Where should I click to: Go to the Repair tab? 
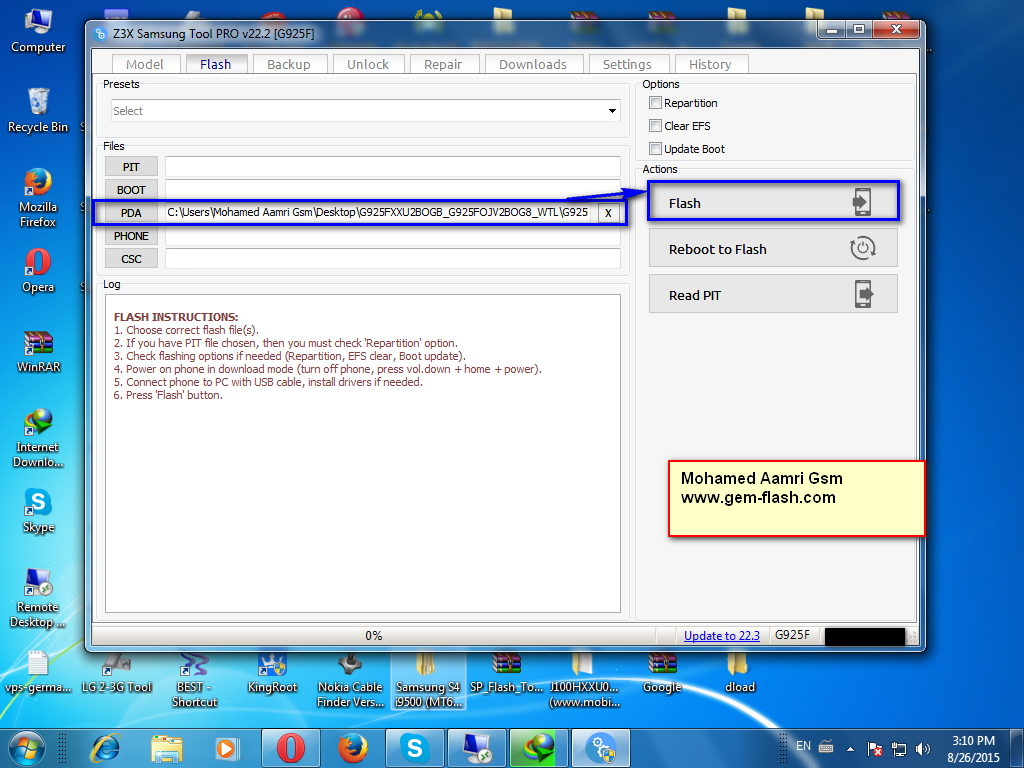[x=443, y=64]
